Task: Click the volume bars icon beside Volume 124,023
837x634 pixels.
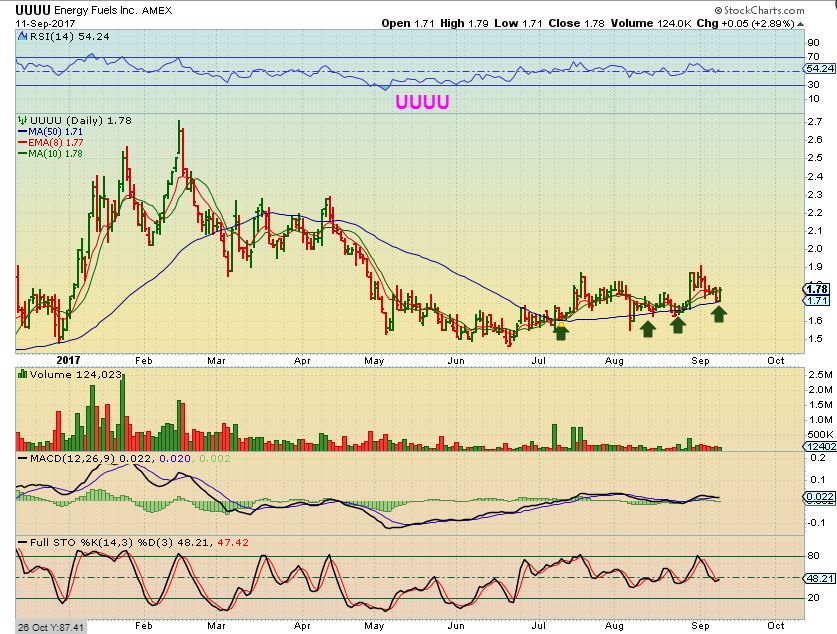Action: click(x=22, y=375)
